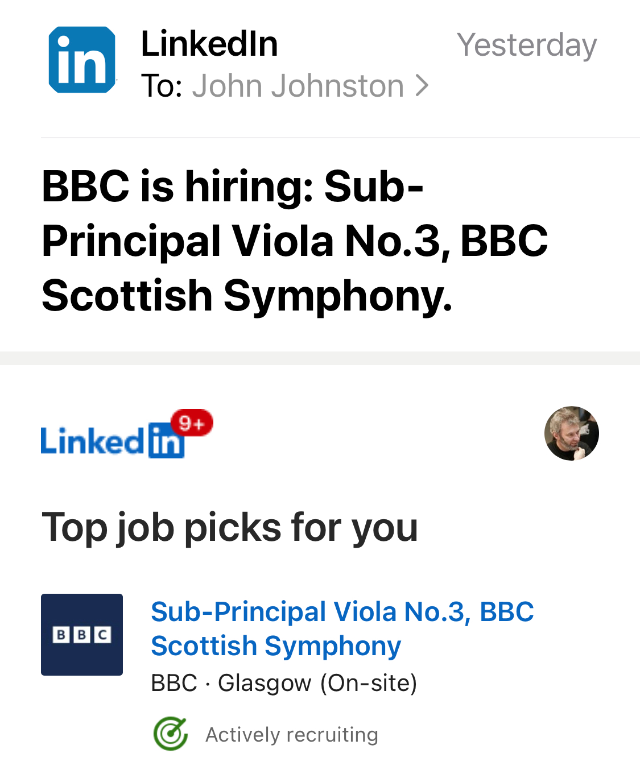Tap the "Top job picks for you" heading
This screenshot has width=640, height=782.
pyautogui.click(x=229, y=526)
